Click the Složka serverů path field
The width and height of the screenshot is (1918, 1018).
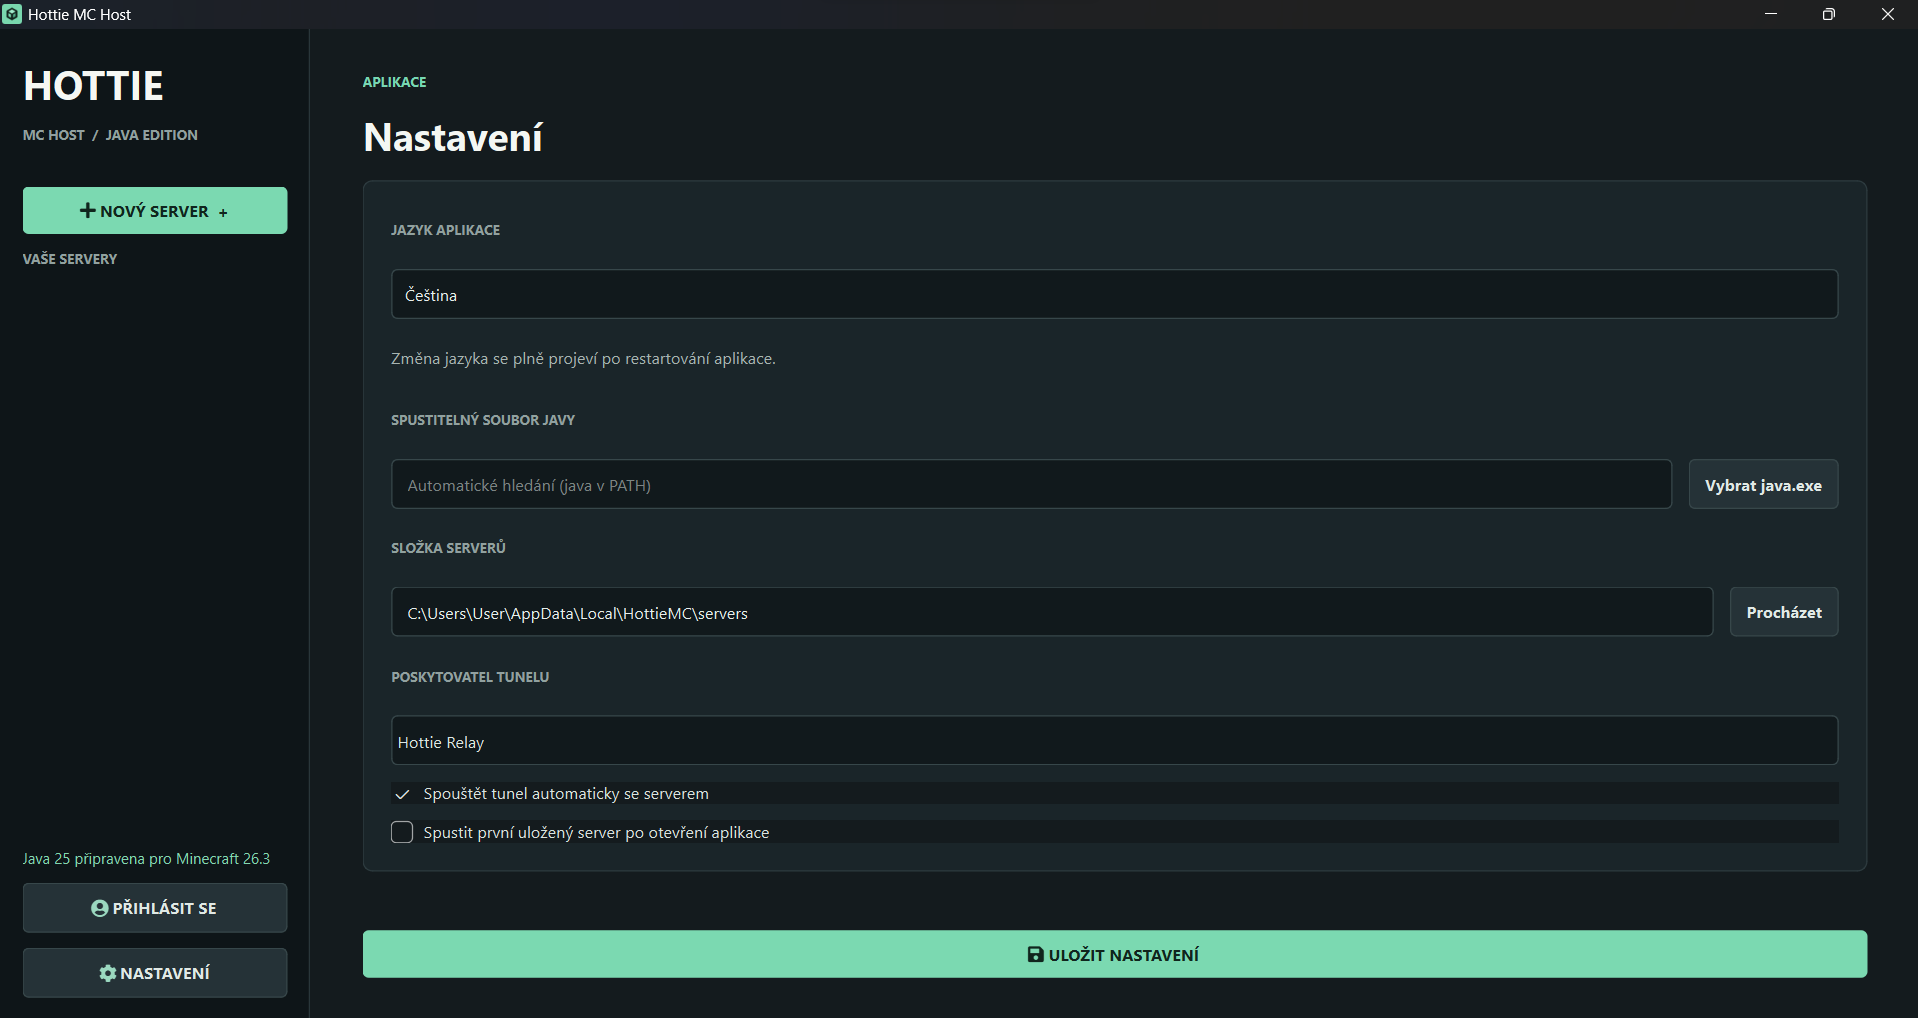[x=1052, y=612]
